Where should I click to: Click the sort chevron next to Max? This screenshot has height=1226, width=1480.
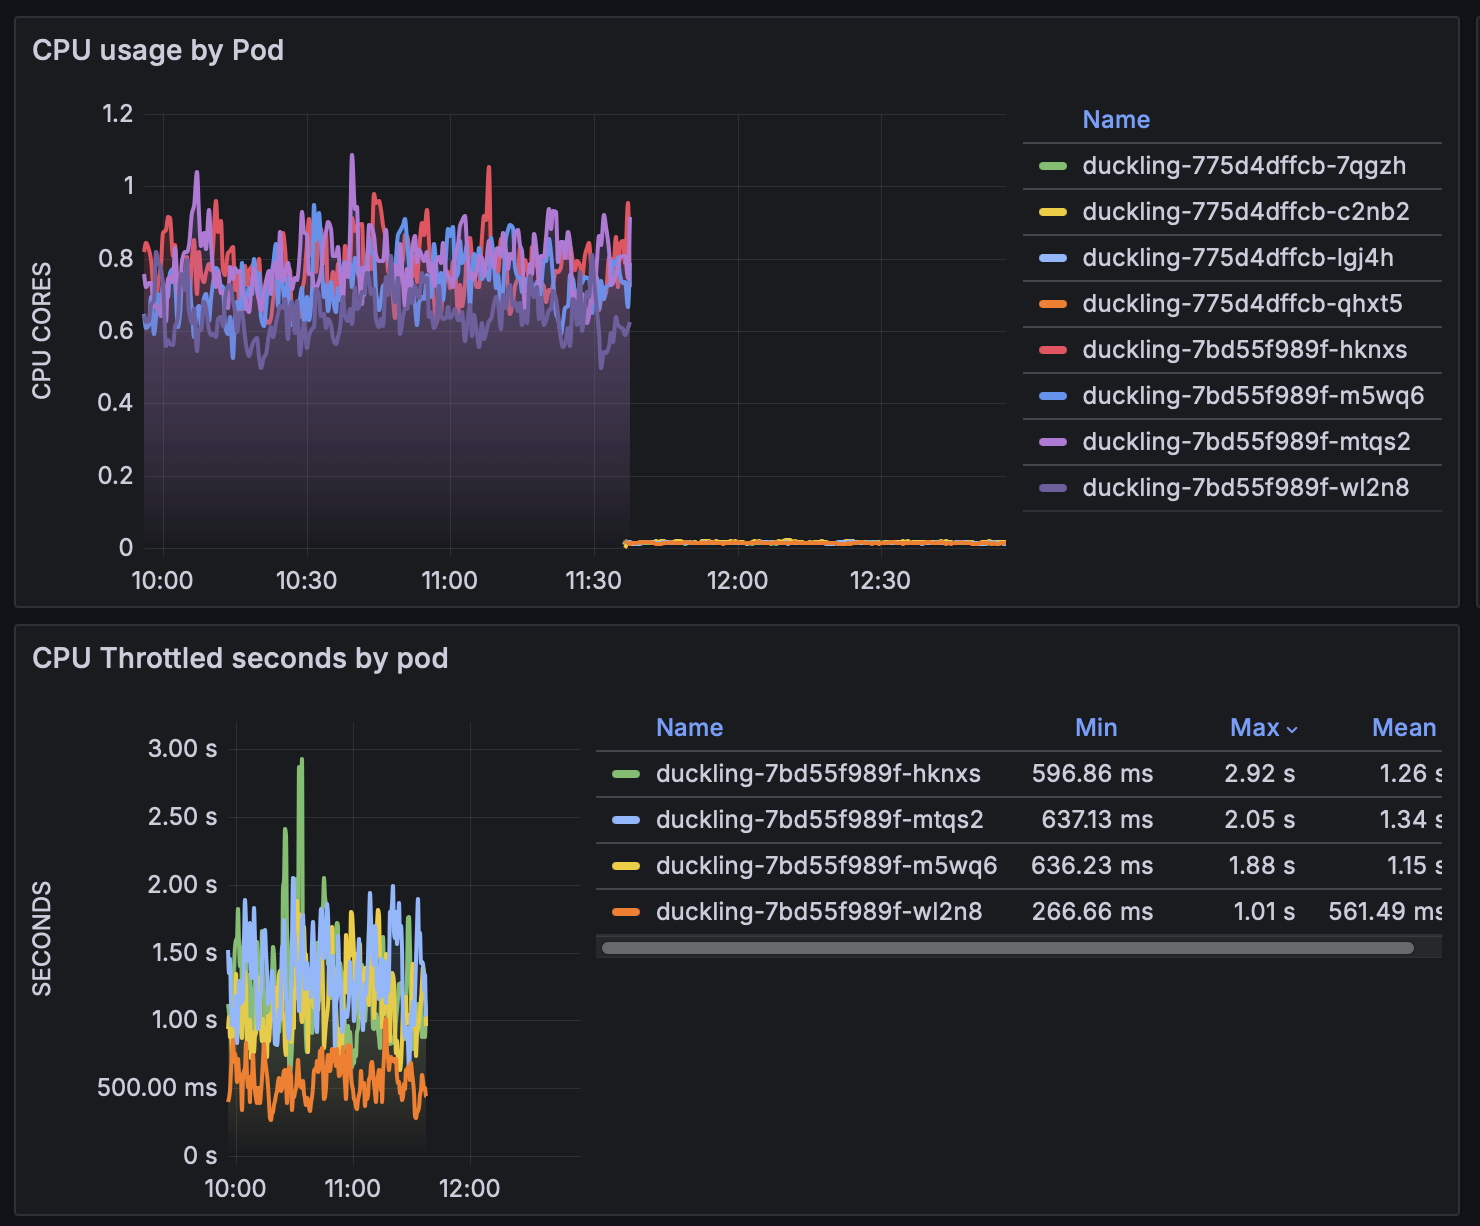(x=1292, y=730)
